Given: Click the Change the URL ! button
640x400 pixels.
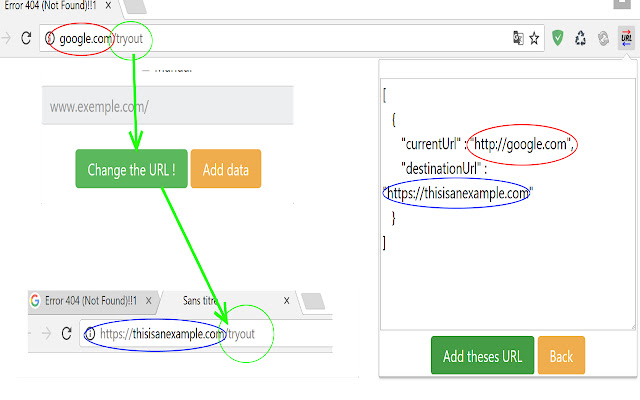Looking at the screenshot, I should [x=131, y=169].
